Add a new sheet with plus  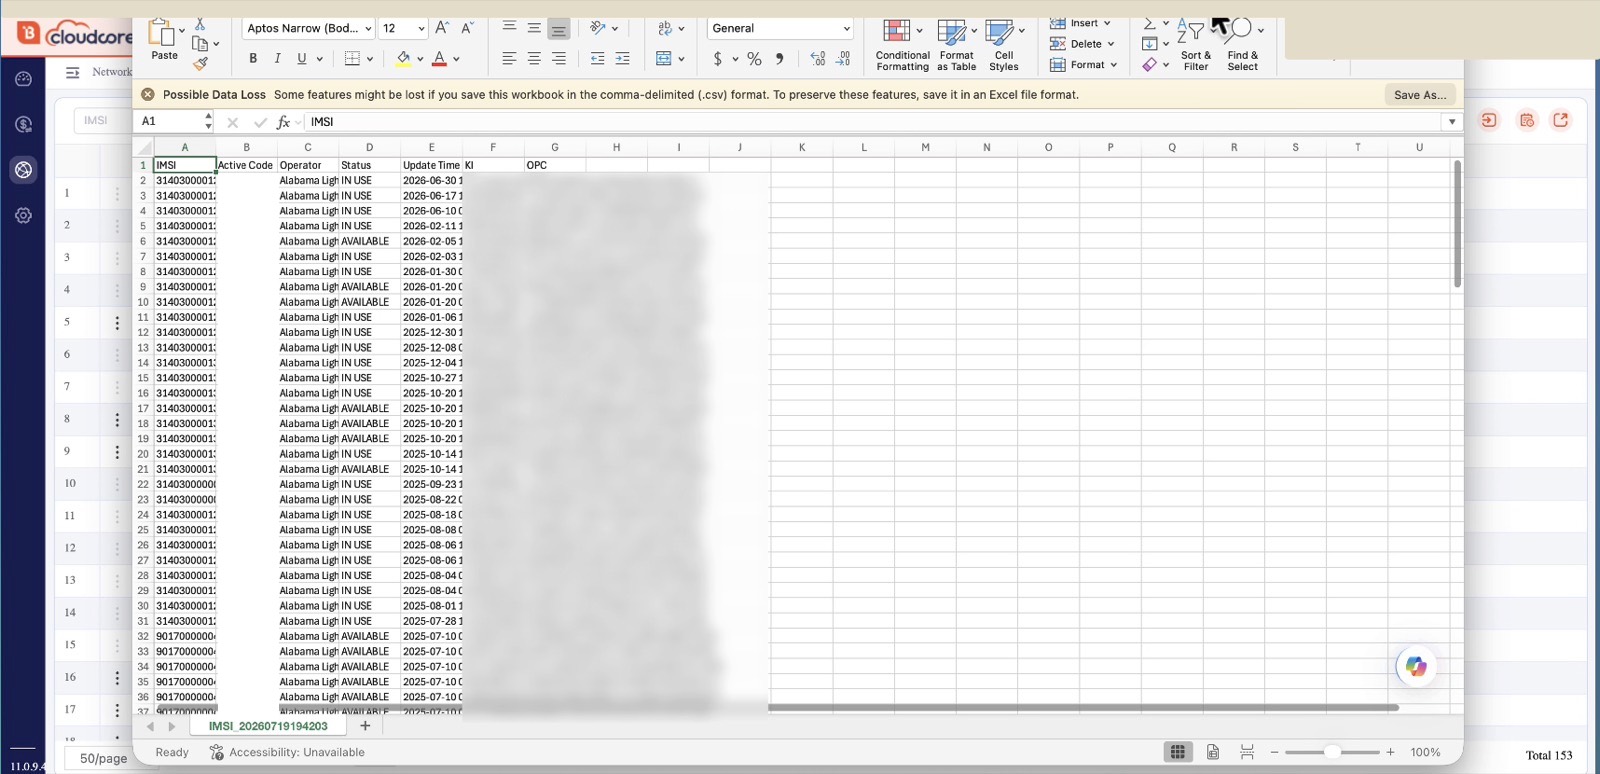[365, 726]
